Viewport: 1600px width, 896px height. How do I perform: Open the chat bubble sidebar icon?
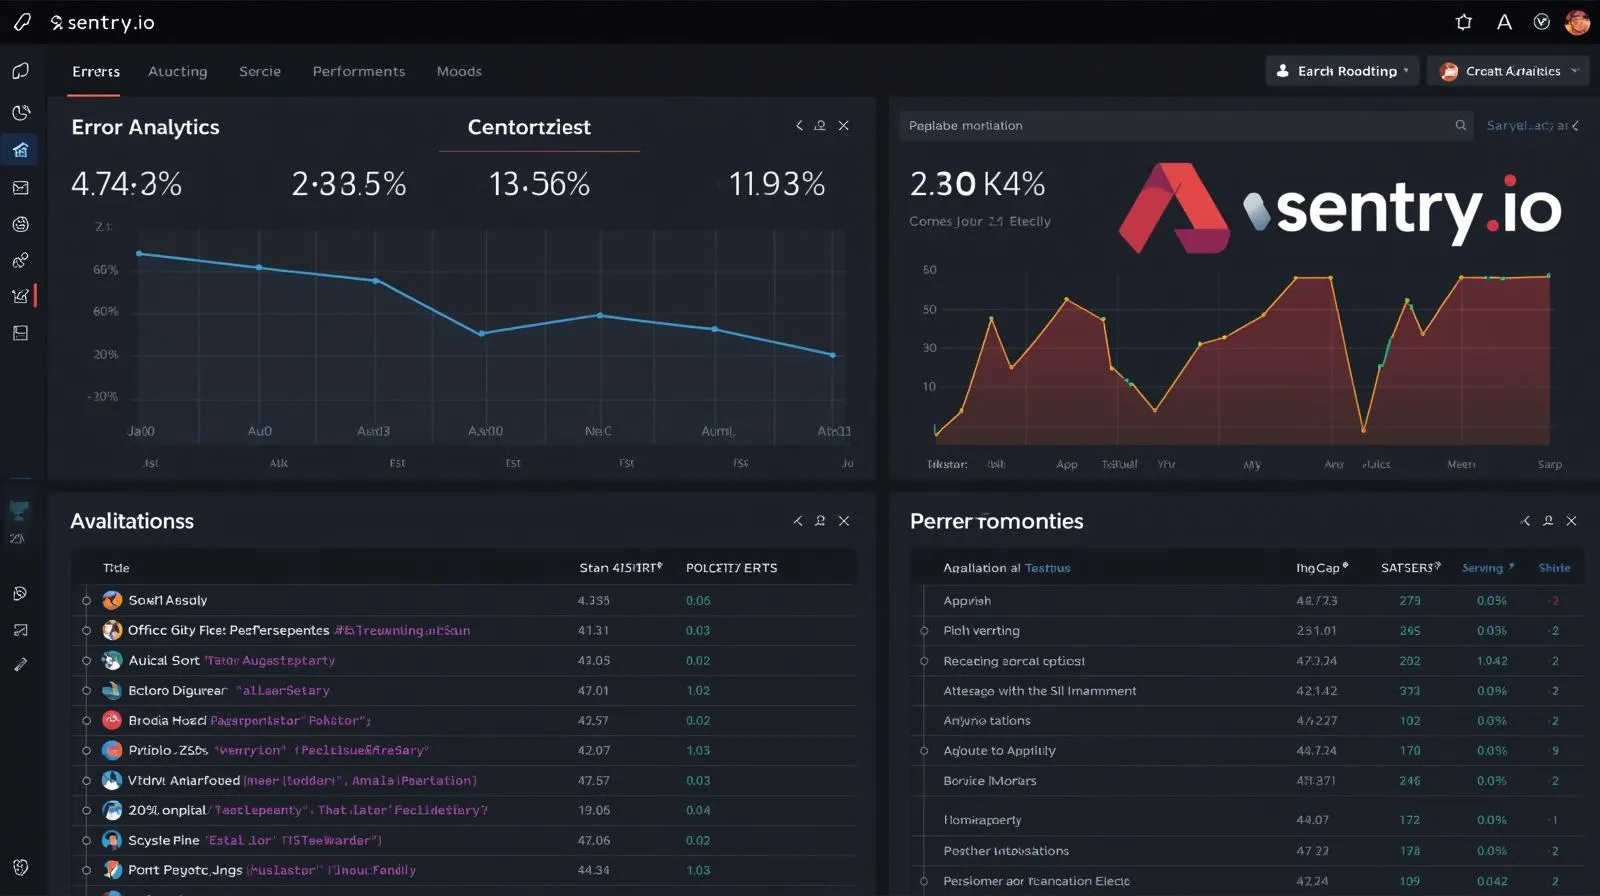[20, 71]
